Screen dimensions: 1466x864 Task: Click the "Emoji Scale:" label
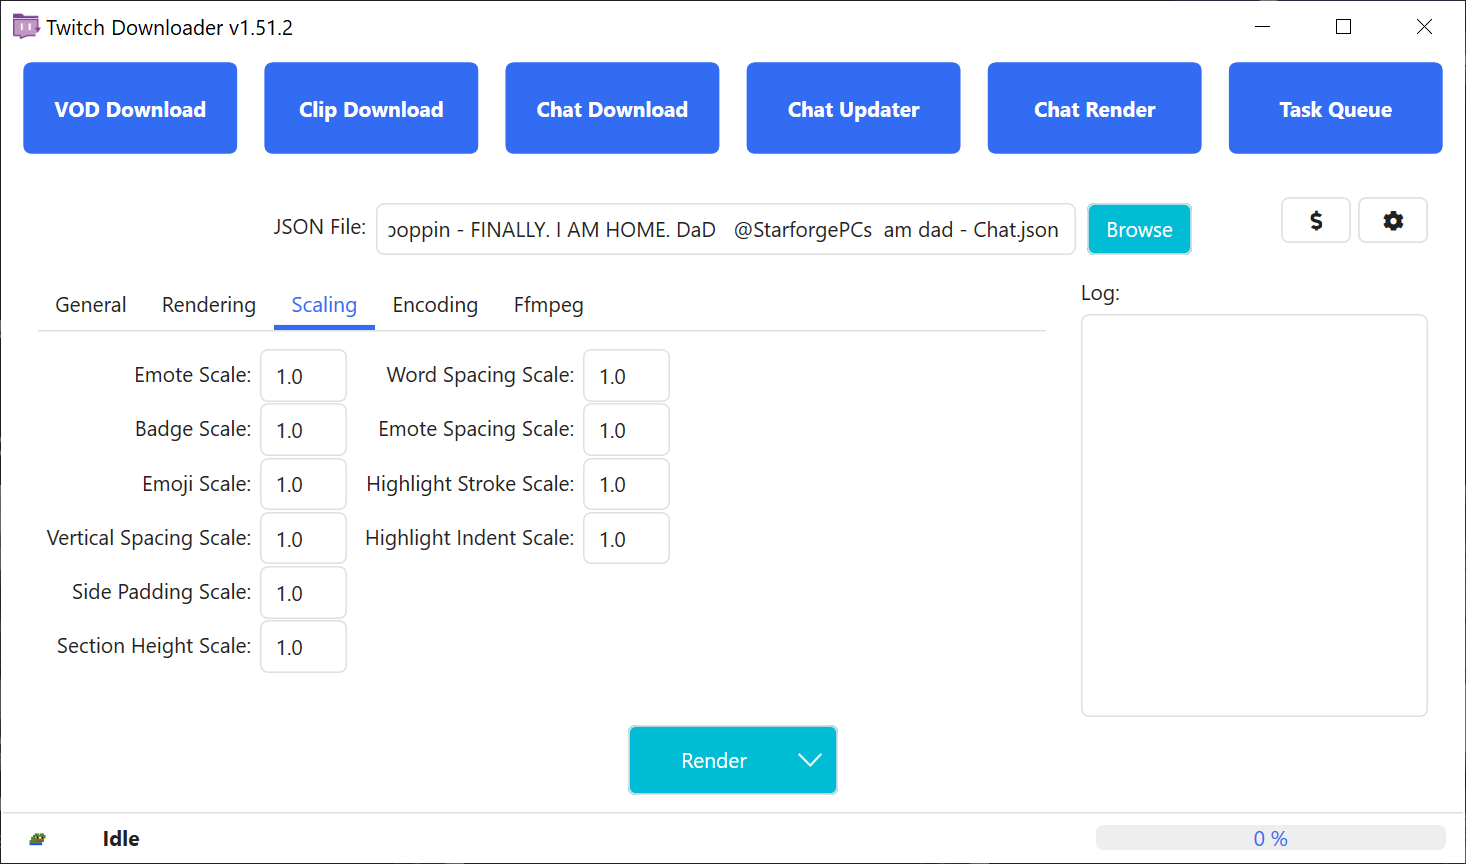[197, 484]
